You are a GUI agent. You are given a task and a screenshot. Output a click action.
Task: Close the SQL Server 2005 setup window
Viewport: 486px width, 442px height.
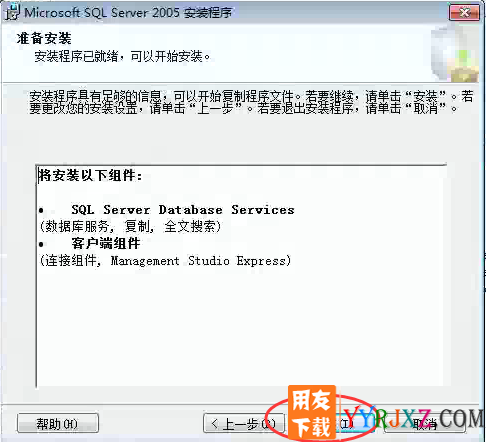point(464,13)
